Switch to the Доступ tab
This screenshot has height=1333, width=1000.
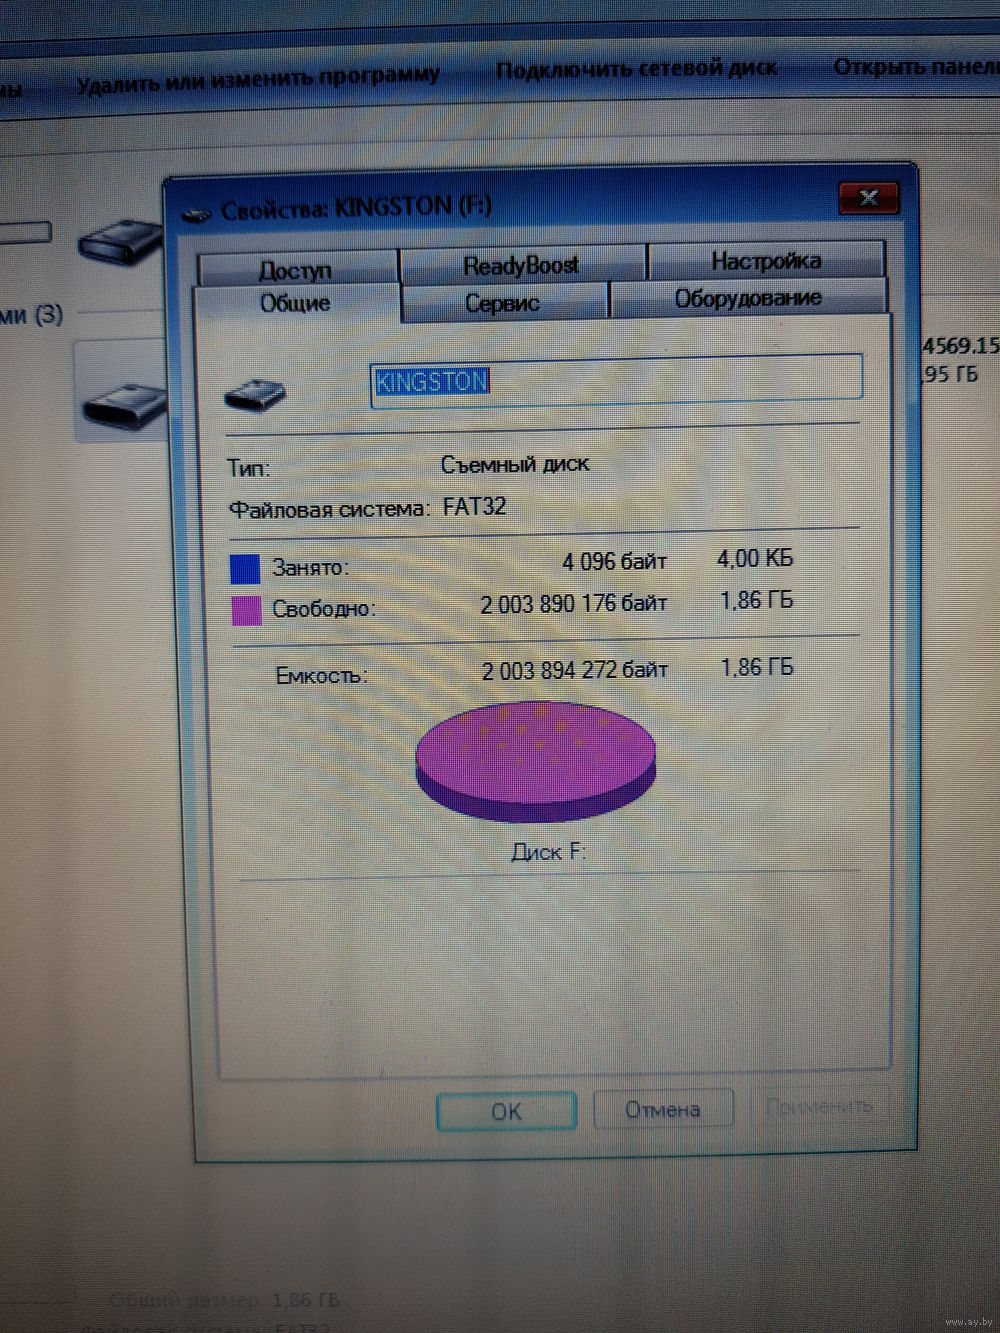pyautogui.click(x=296, y=269)
